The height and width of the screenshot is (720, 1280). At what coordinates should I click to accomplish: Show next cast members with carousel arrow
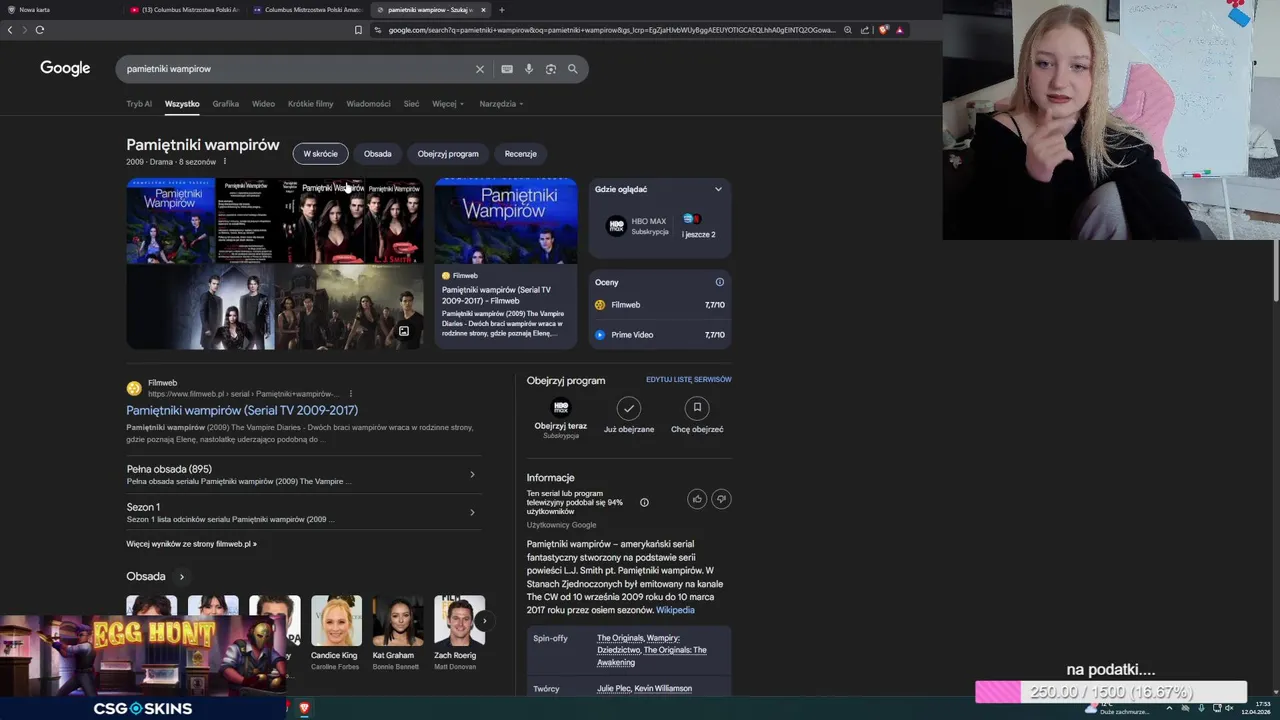pyautogui.click(x=484, y=621)
